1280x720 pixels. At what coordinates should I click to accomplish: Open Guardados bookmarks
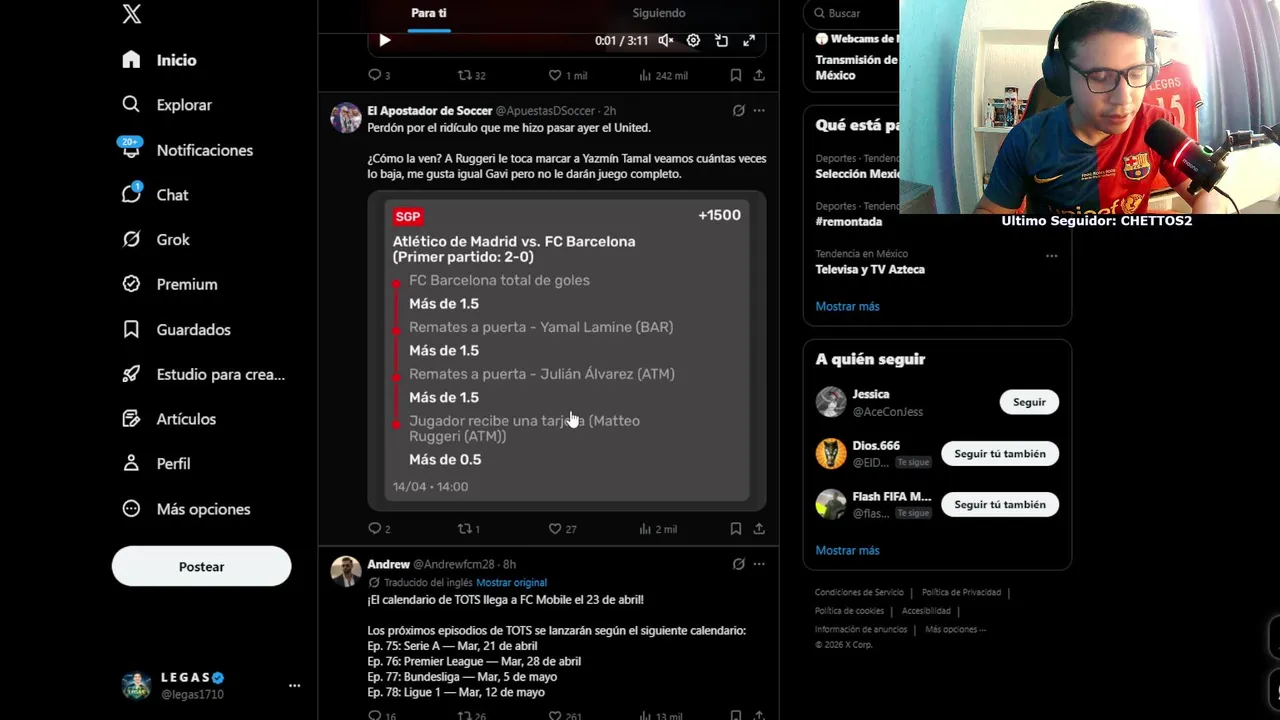coord(176,329)
